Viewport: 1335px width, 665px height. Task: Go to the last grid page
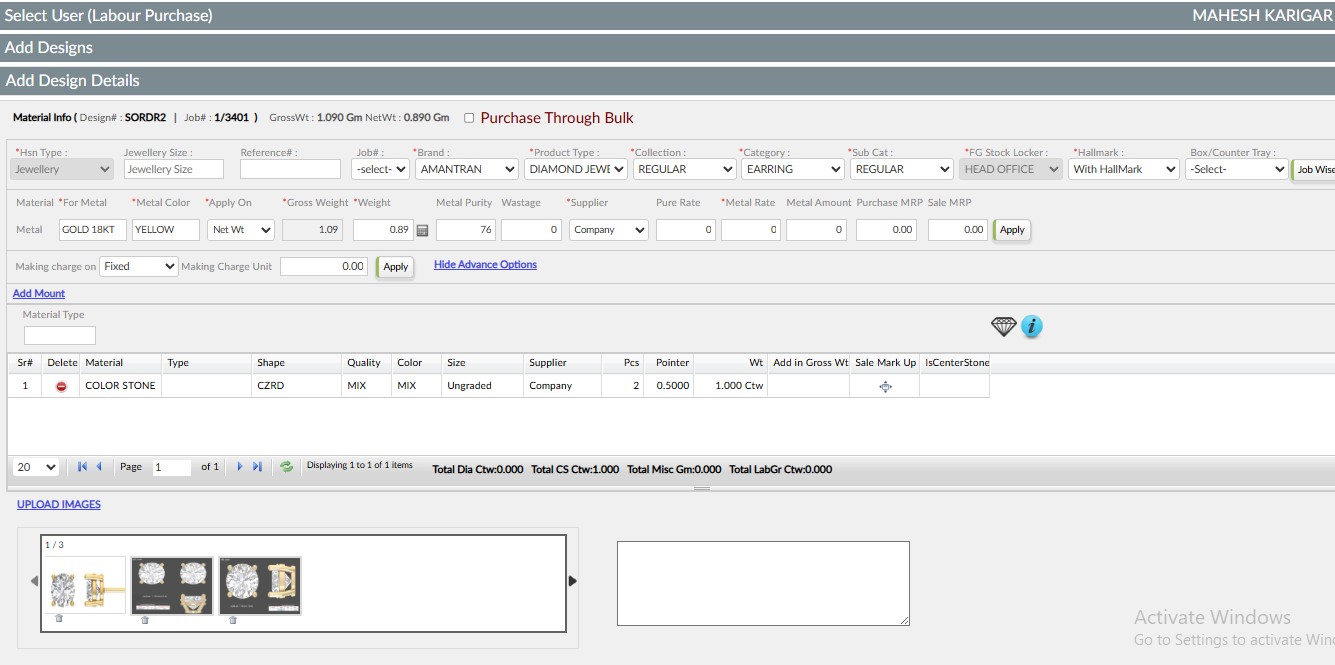(257, 467)
